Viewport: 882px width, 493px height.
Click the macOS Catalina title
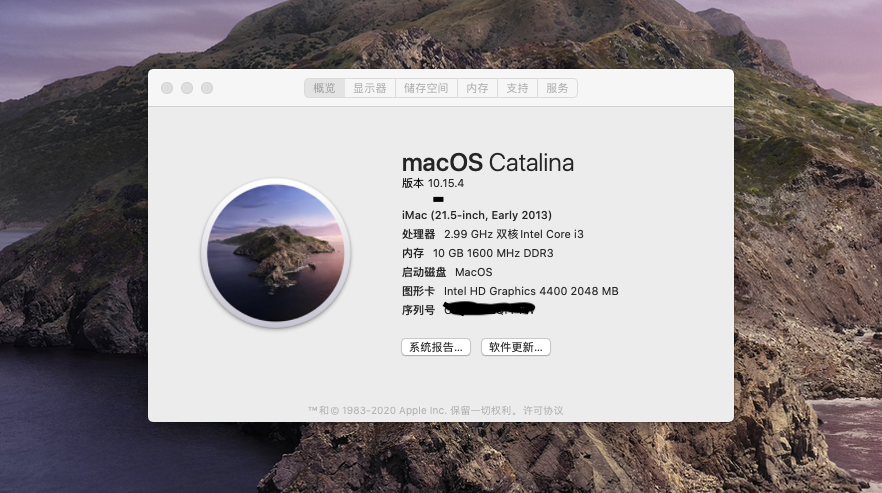[488, 163]
